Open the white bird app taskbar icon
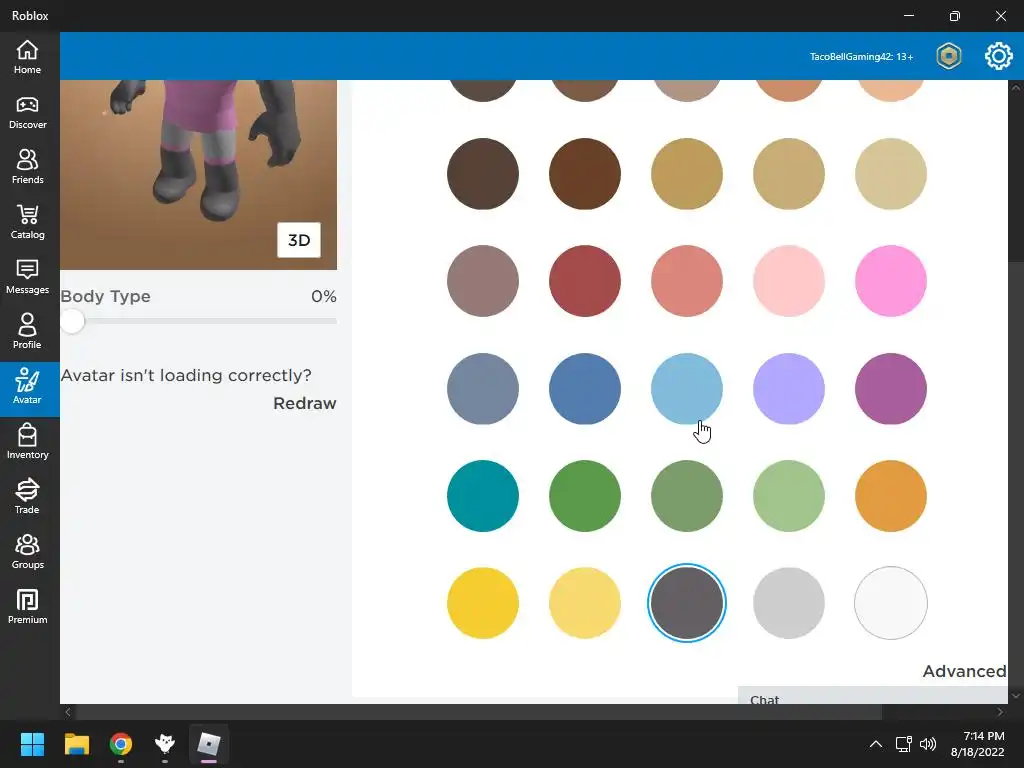Image resolution: width=1024 pixels, height=768 pixels. [165, 744]
